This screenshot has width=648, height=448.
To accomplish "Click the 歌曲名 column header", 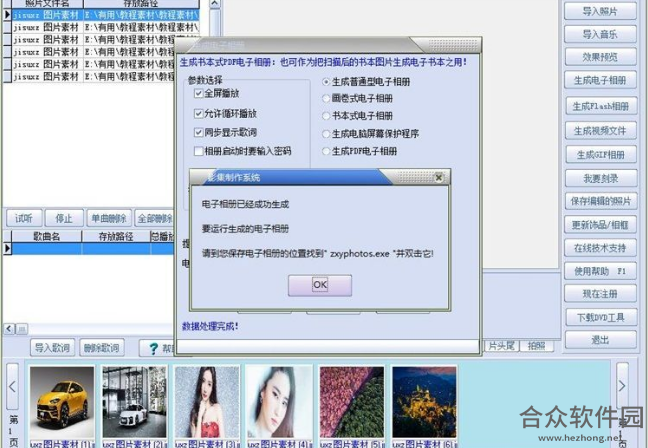I will click(47, 236).
